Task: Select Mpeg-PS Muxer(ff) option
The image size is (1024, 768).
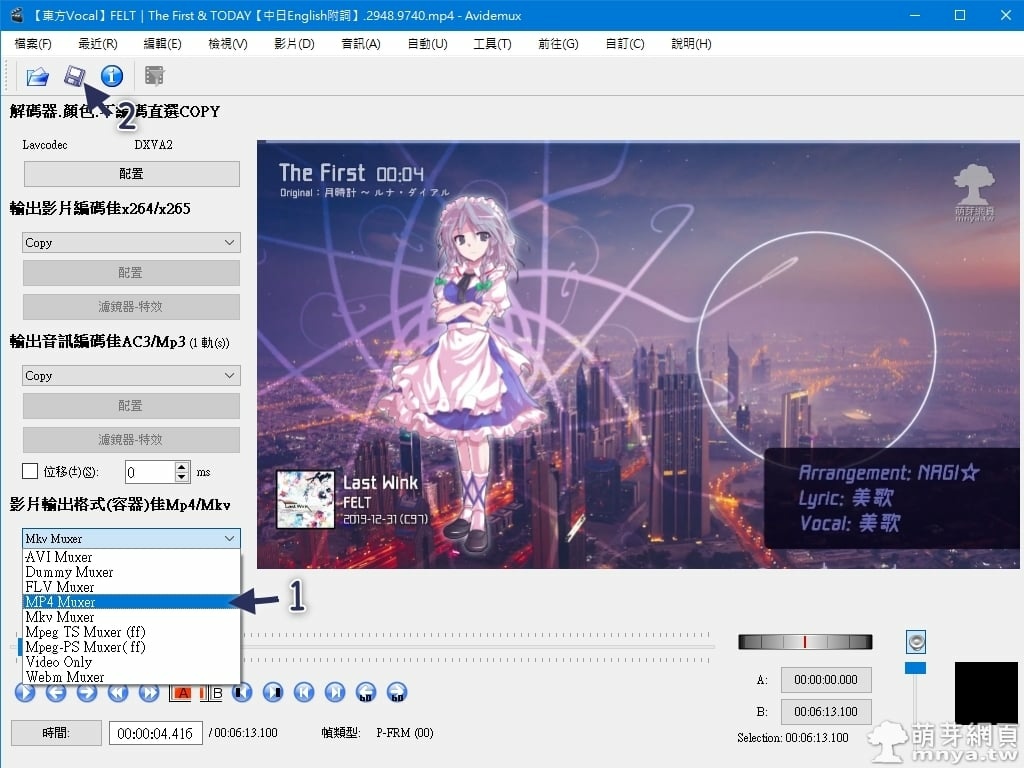Action: click(x=131, y=647)
